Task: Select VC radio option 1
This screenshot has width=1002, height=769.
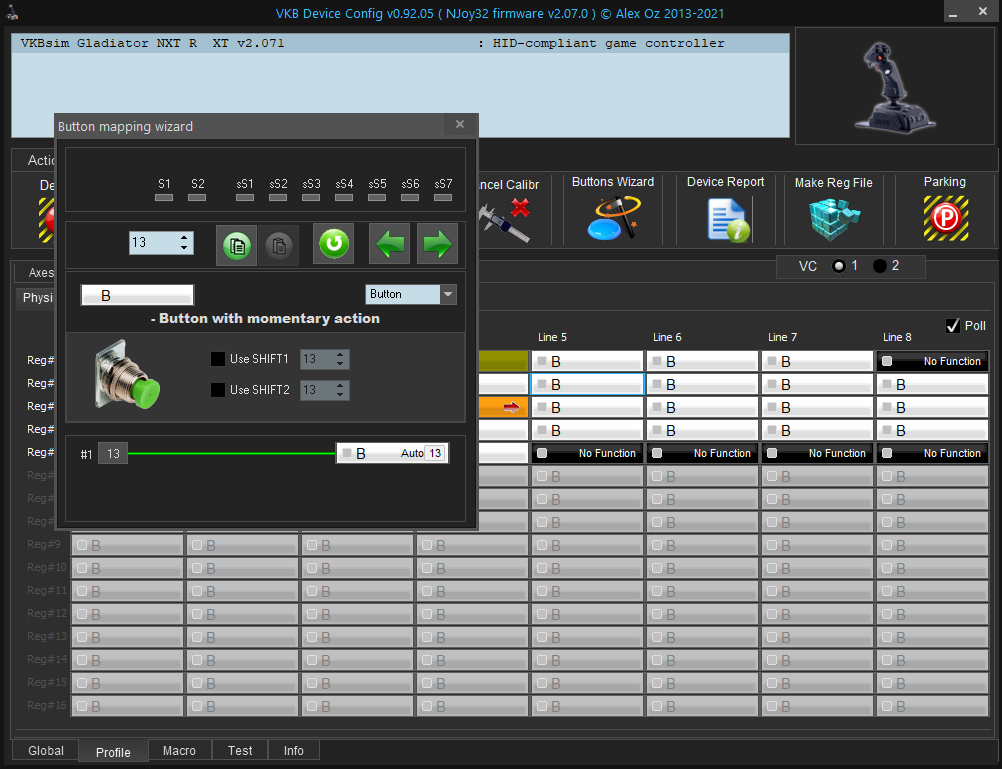Action: click(839, 266)
